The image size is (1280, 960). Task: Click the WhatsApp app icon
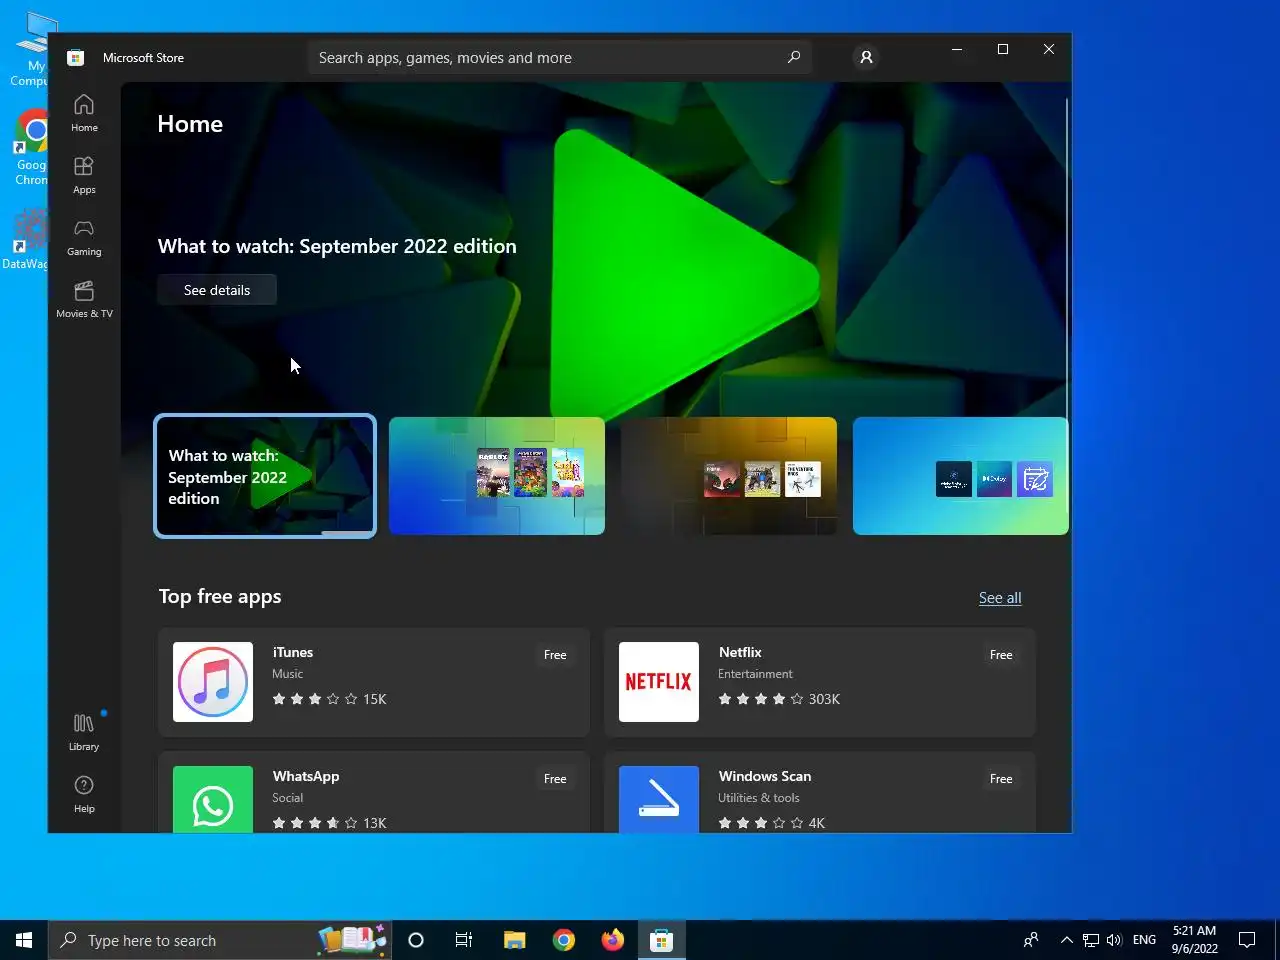click(x=213, y=799)
